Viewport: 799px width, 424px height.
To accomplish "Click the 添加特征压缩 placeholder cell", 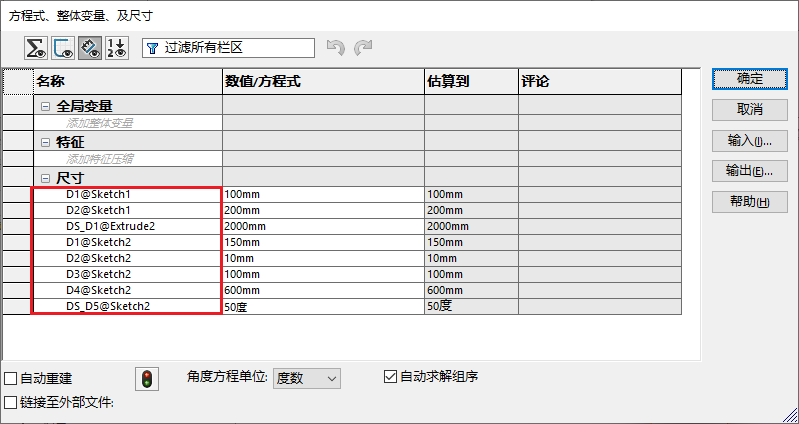I will tap(128, 159).
